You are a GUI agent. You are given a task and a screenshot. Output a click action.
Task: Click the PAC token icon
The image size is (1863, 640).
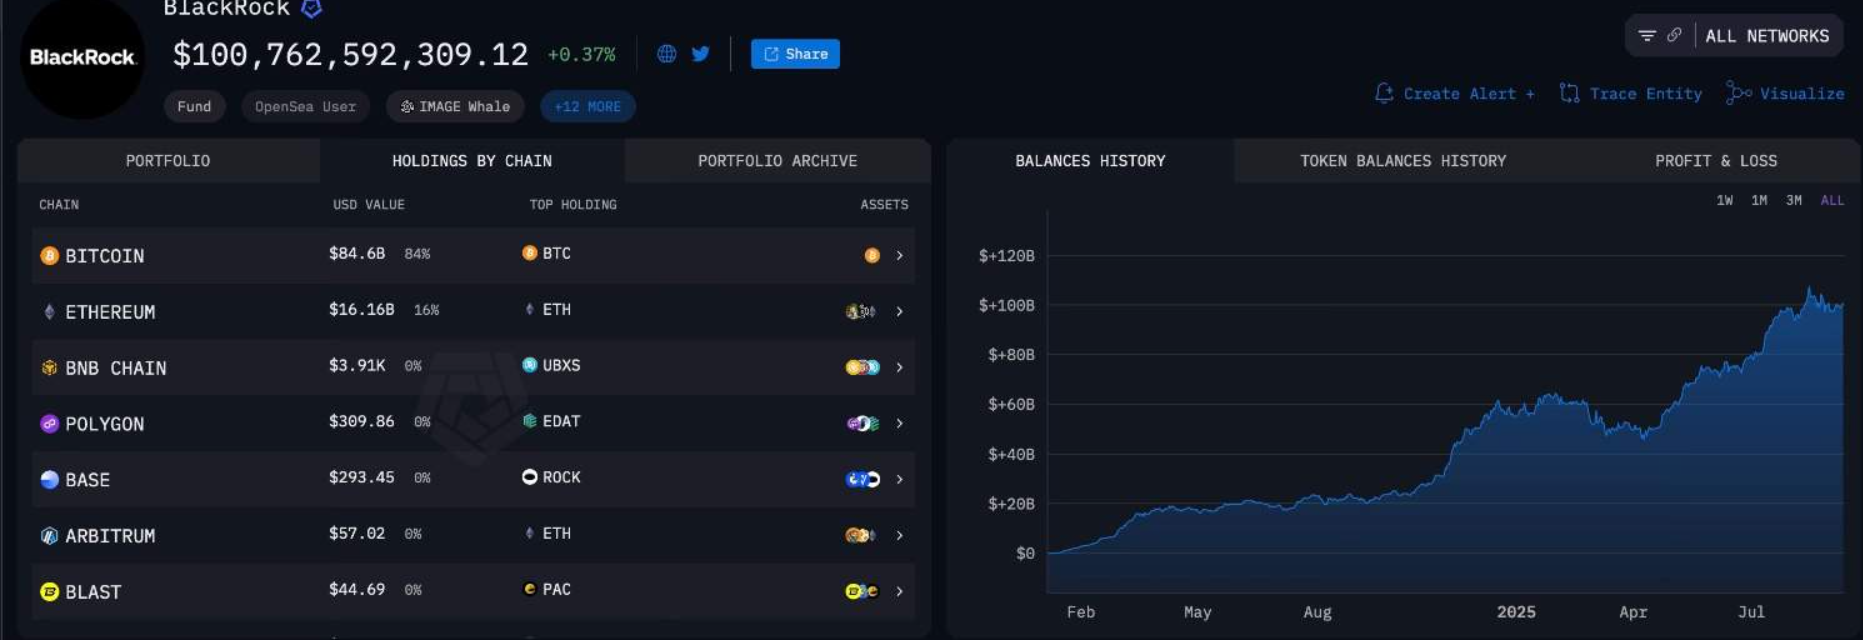[530, 589]
